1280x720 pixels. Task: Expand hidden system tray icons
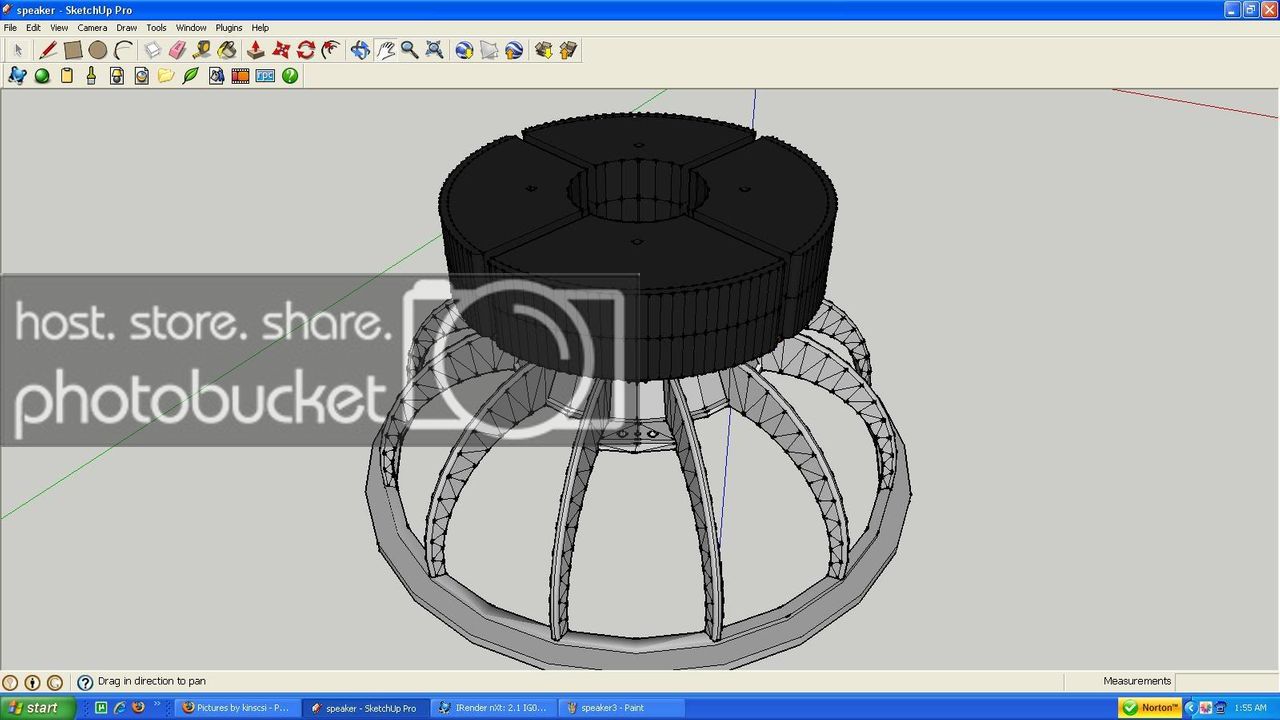(x=1191, y=708)
